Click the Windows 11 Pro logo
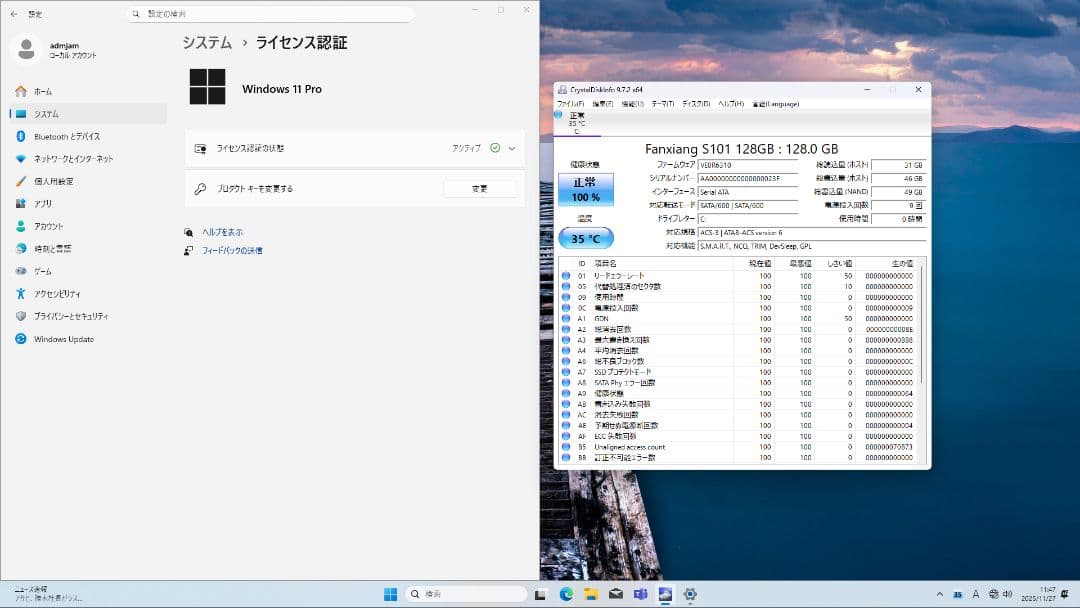 pos(206,89)
